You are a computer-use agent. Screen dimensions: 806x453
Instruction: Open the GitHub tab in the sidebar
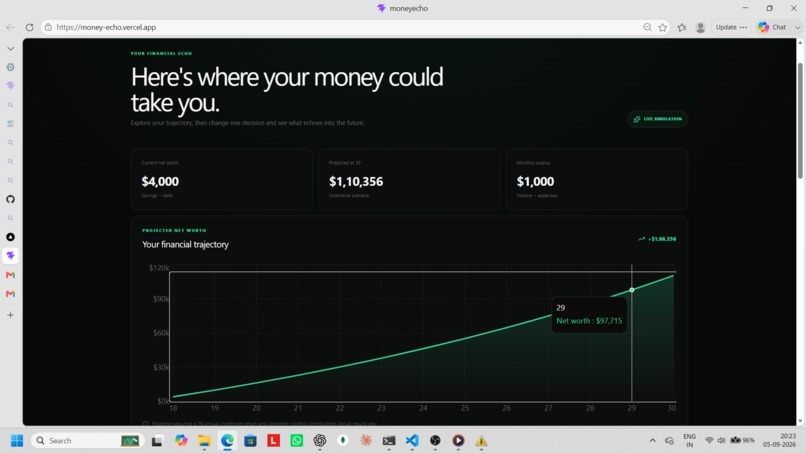10,199
